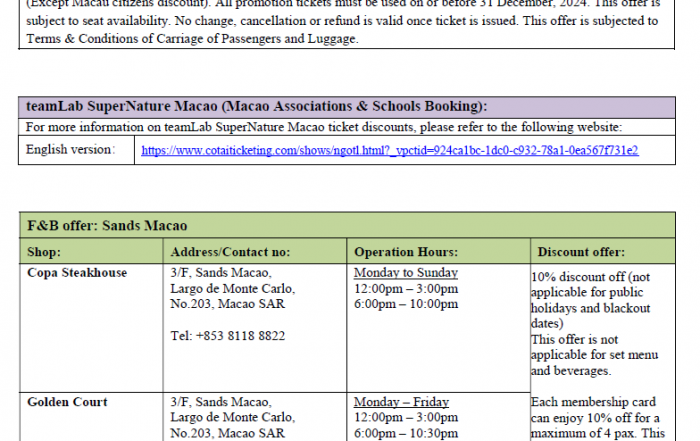
Task: Select the '6:00pm – 10:30pm' Golden Court hours
Action: pyautogui.click(x=407, y=434)
